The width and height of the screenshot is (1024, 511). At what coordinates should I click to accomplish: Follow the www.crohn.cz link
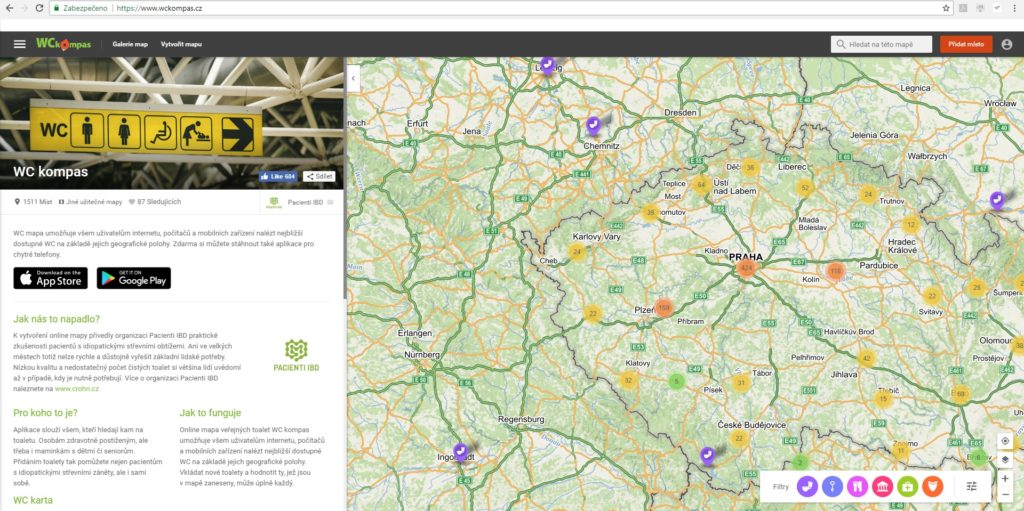[76, 389]
